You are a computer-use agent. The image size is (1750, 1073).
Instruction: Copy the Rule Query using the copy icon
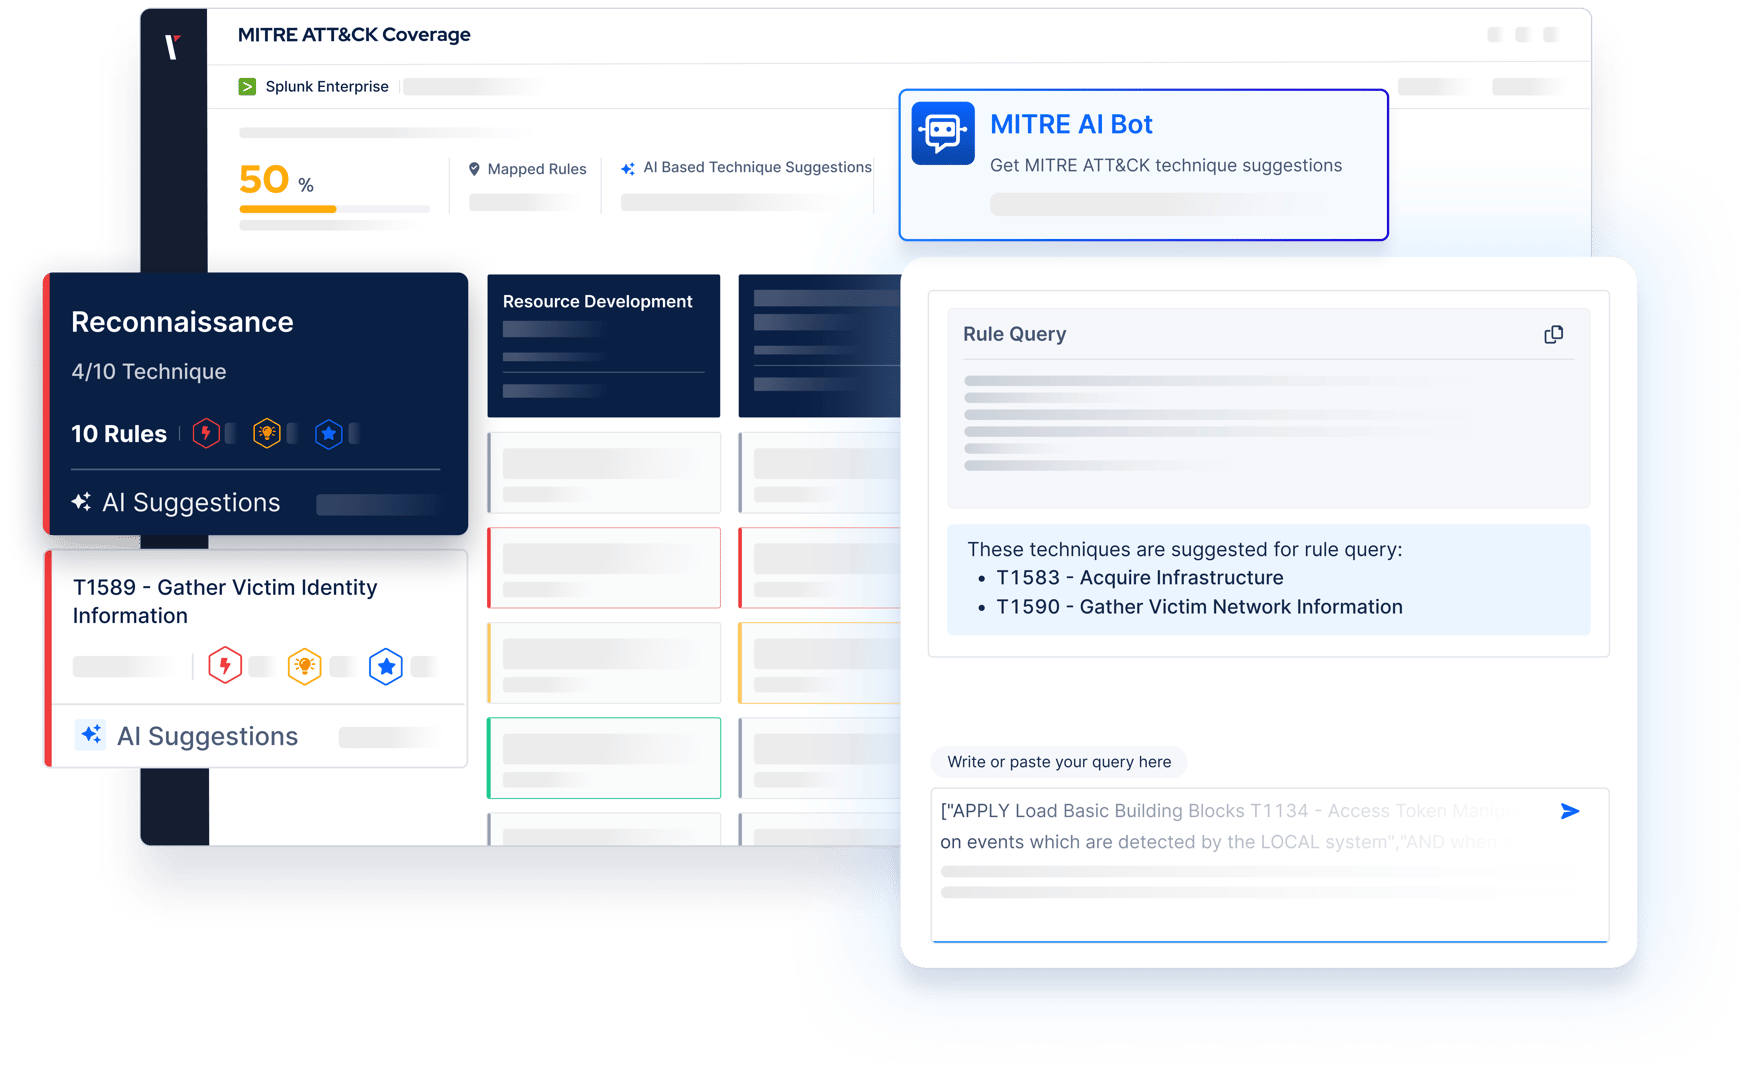pos(1554,334)
